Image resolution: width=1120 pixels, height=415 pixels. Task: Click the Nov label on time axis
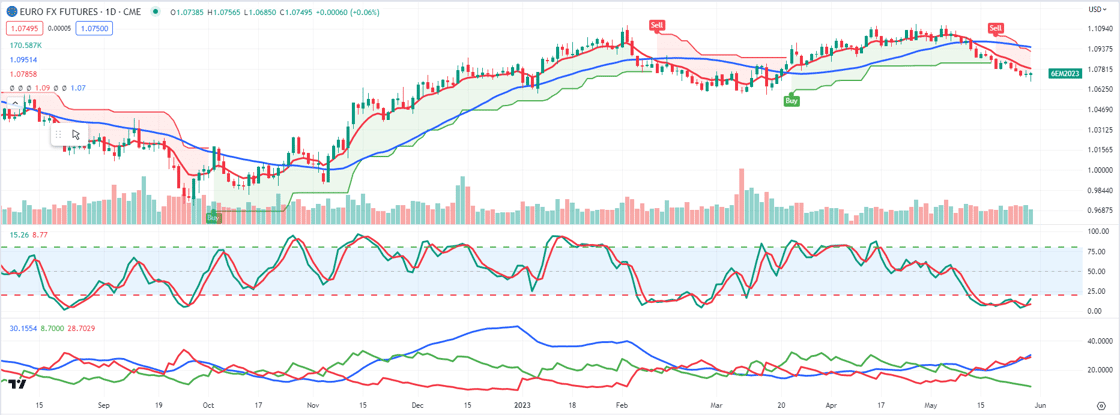tap(312, 403)
